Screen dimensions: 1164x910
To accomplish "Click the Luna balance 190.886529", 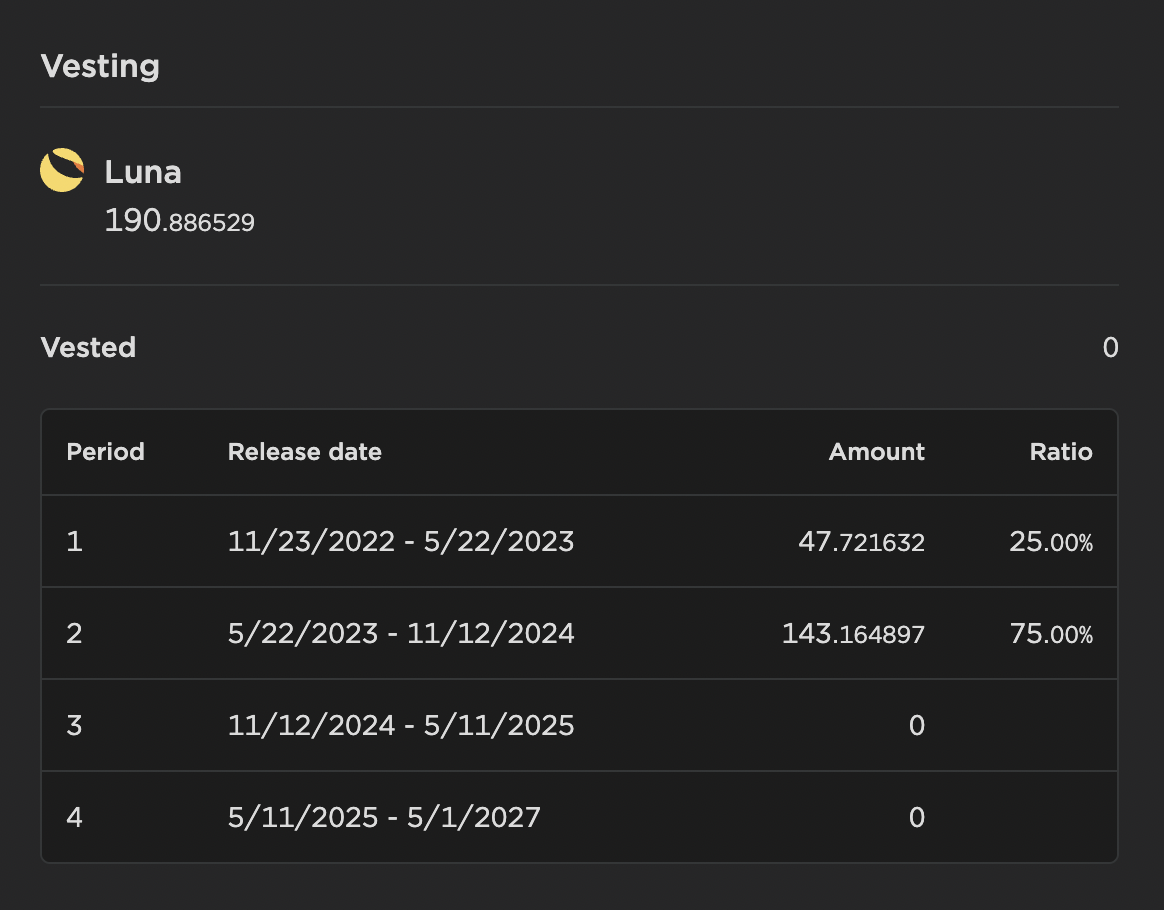I will pos(180,221).
